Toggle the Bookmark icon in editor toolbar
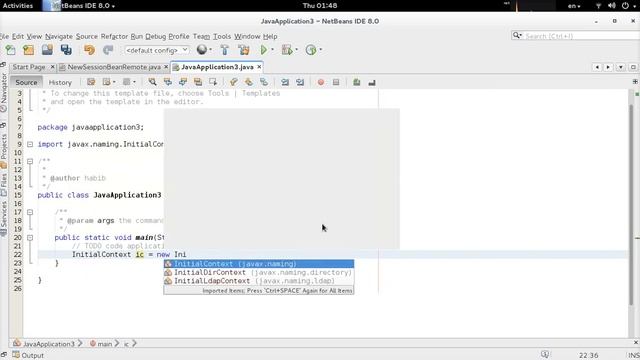 [264, 82]
